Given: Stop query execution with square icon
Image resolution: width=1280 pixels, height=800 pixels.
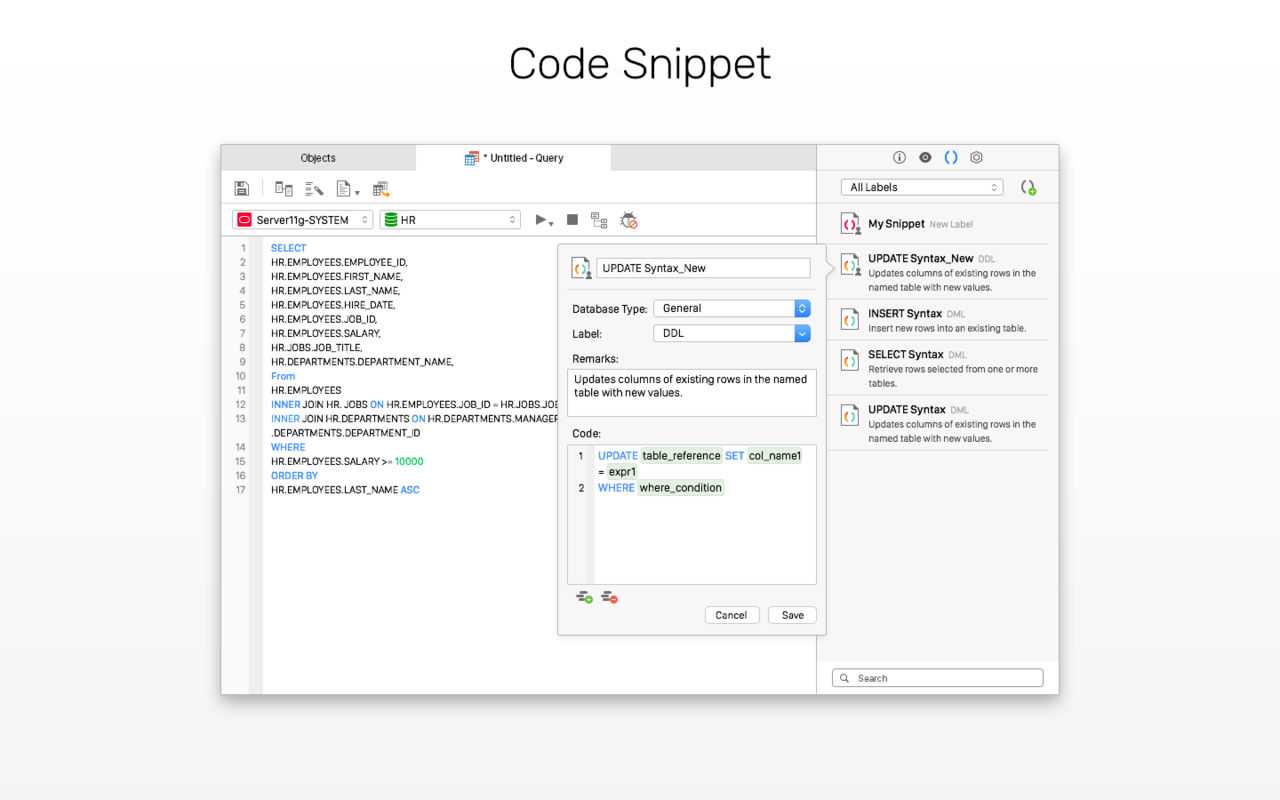Looking at the screenshot, I should click(572, 220).
